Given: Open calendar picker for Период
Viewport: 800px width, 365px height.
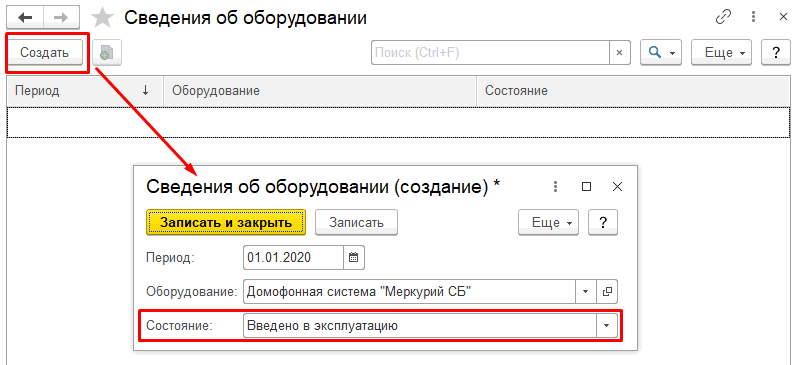Looking at the screenshot, I should pyautogui.click(x=354, y=257).
